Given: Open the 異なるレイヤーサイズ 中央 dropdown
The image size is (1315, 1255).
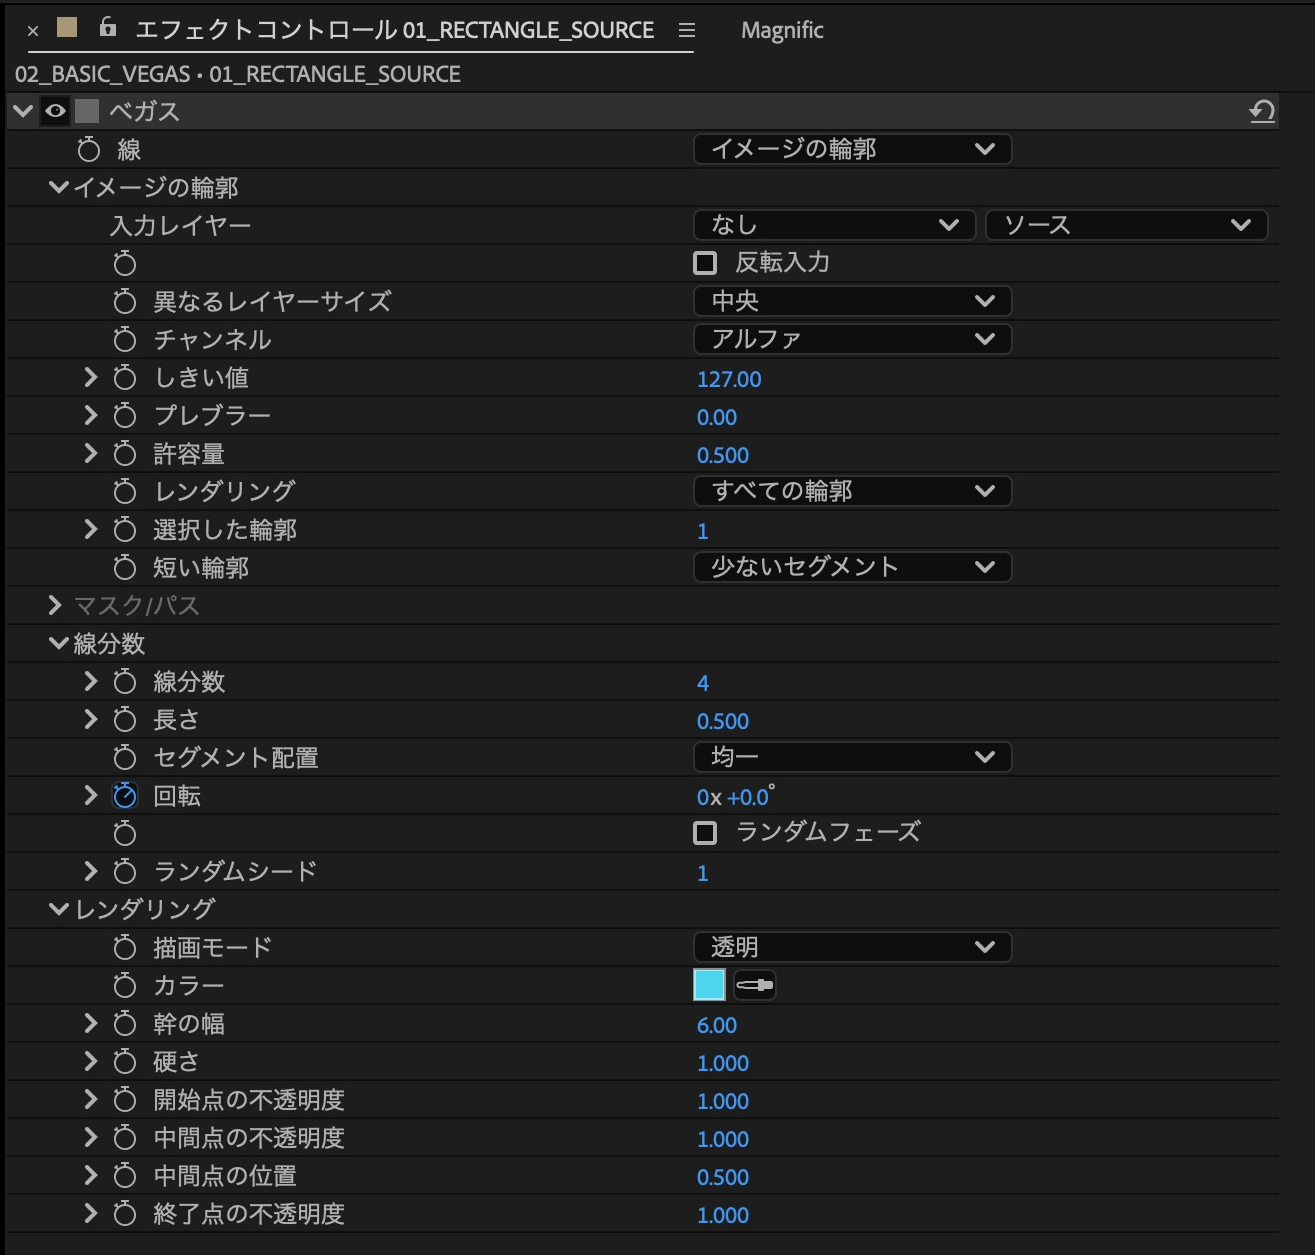Looking at the screenshot, I should click(x=852, y=301).
